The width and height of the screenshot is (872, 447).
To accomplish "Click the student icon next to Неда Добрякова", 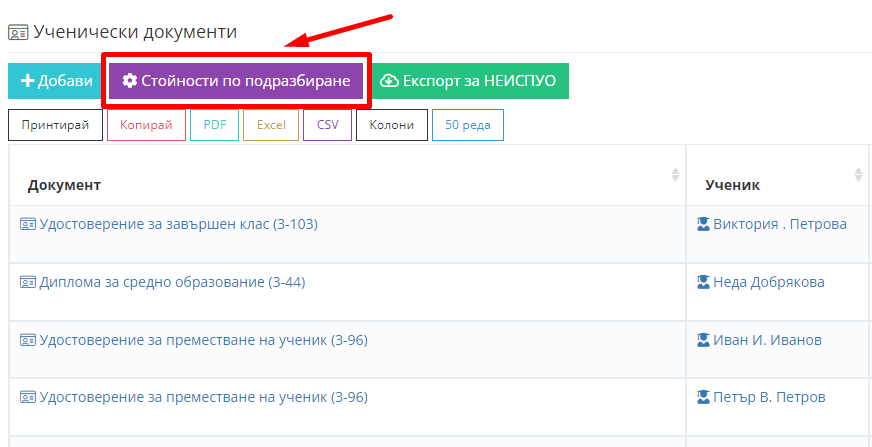I will (x=703, y=282).
